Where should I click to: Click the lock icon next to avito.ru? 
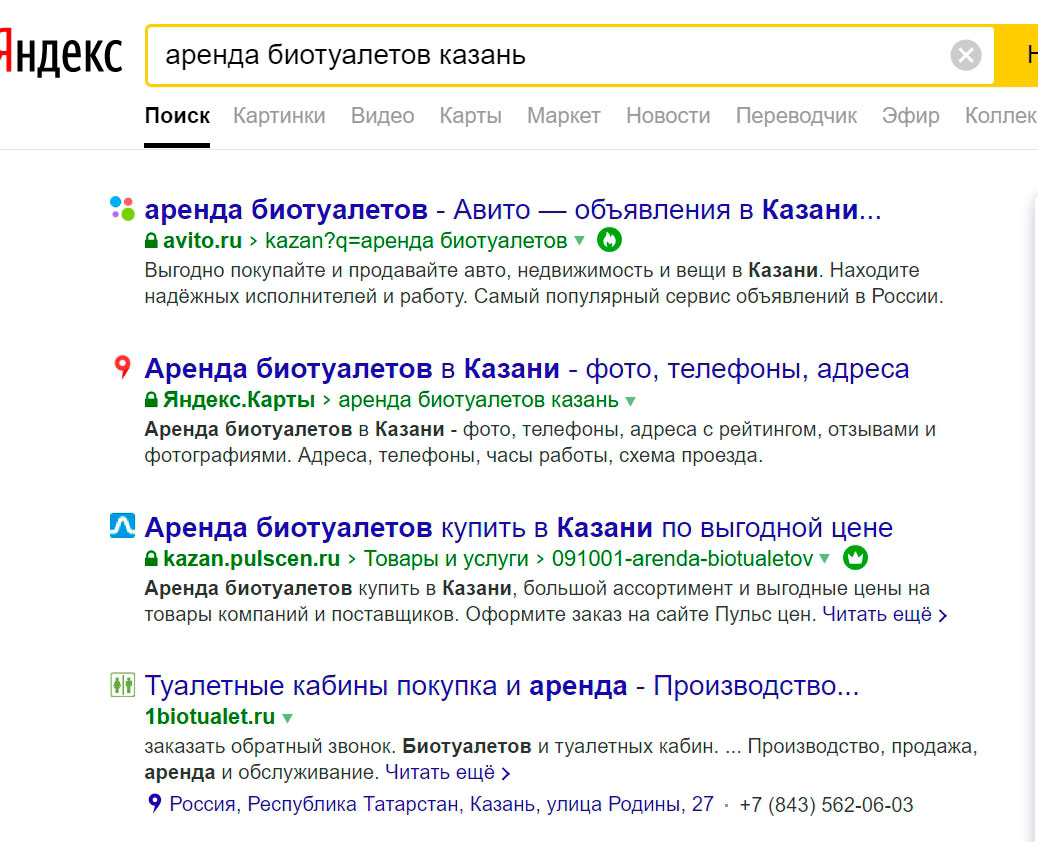coord(152,240)
